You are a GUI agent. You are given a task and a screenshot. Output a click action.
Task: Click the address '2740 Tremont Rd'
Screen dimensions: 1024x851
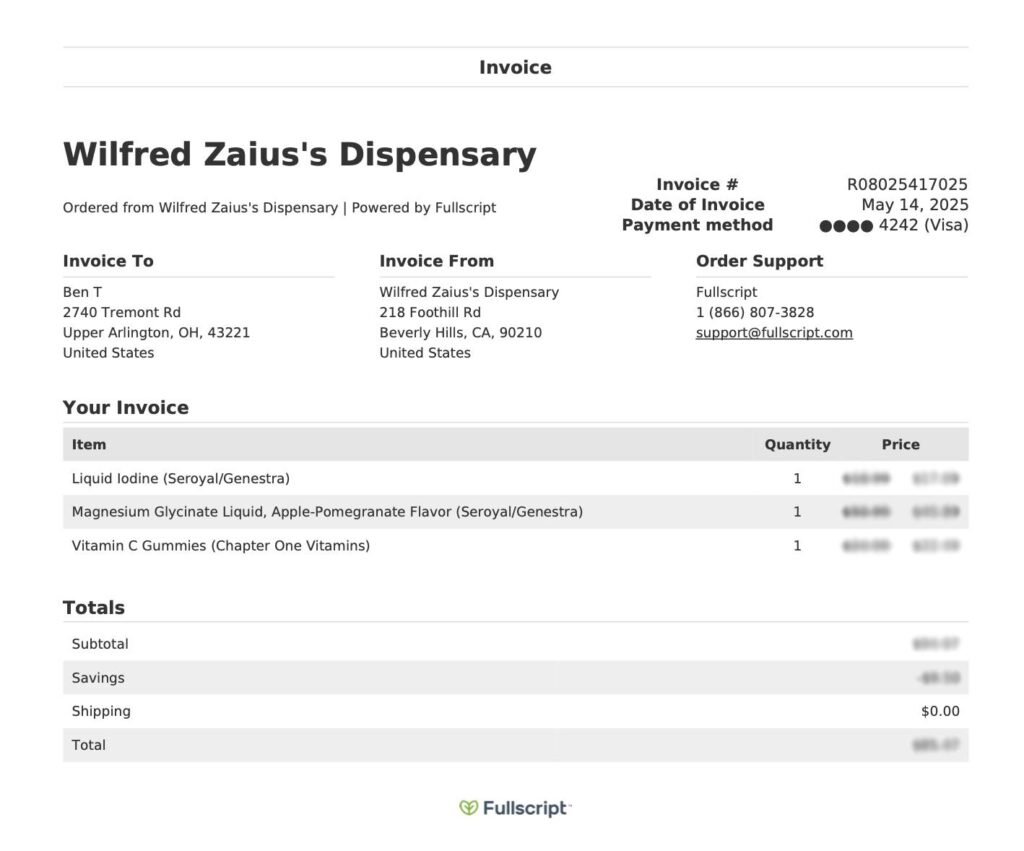[121, 312]
